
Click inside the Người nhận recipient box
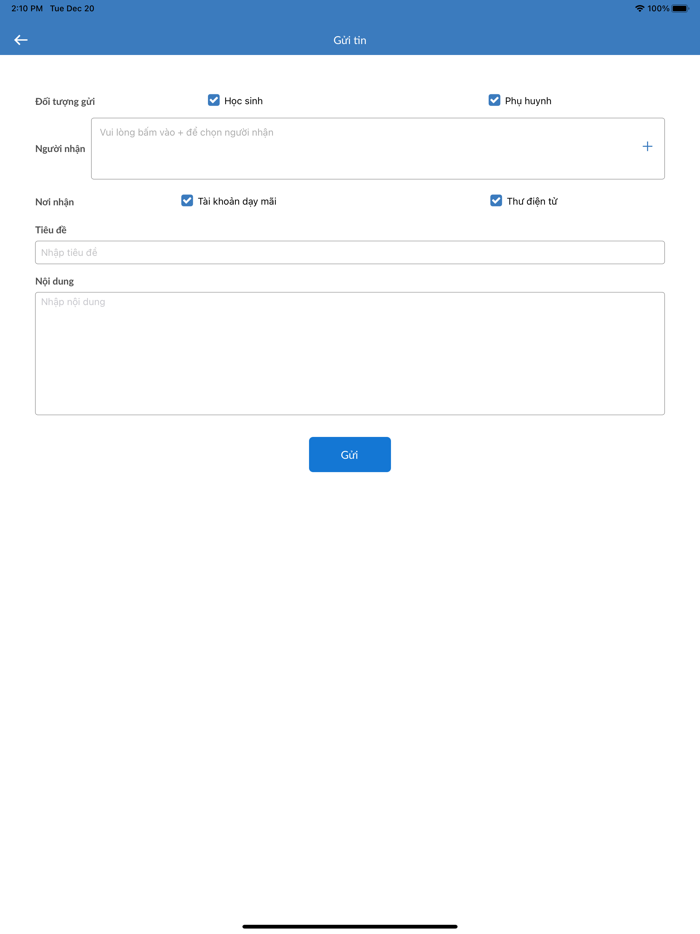pyautogui.click(x=378, y=148)
